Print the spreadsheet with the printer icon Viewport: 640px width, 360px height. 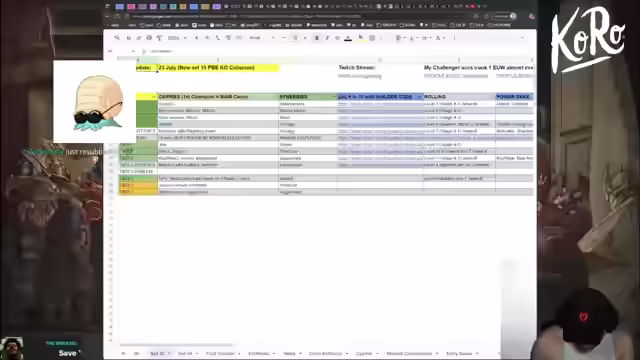149,38
